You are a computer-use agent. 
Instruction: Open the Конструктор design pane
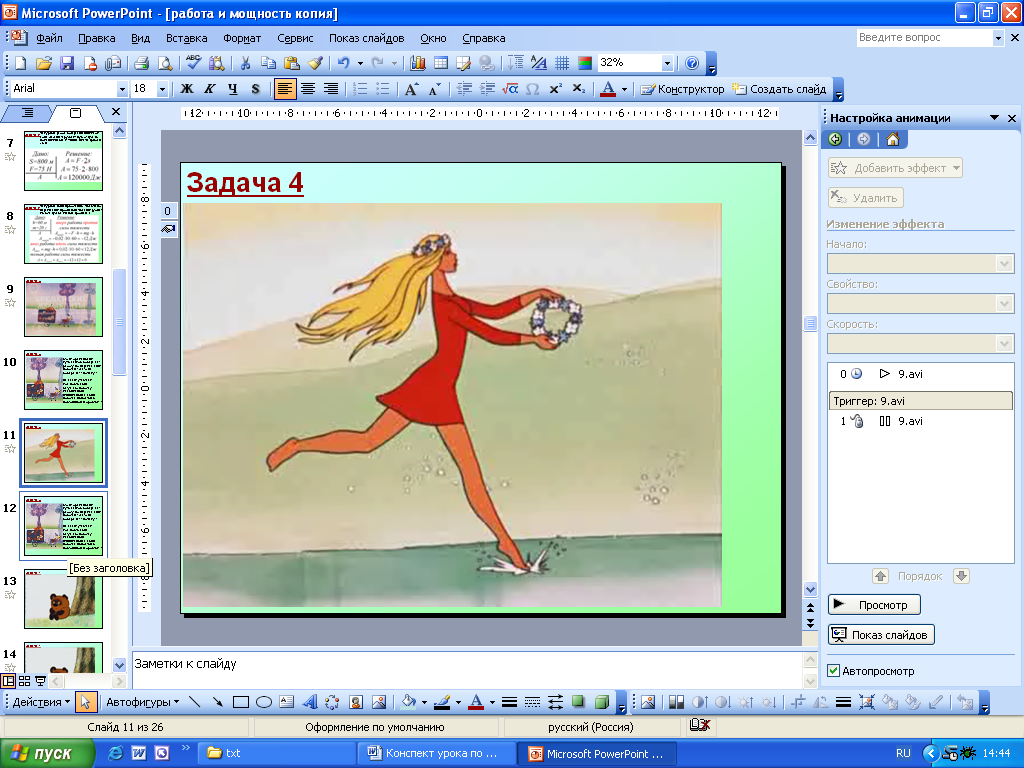pos(682,89)
